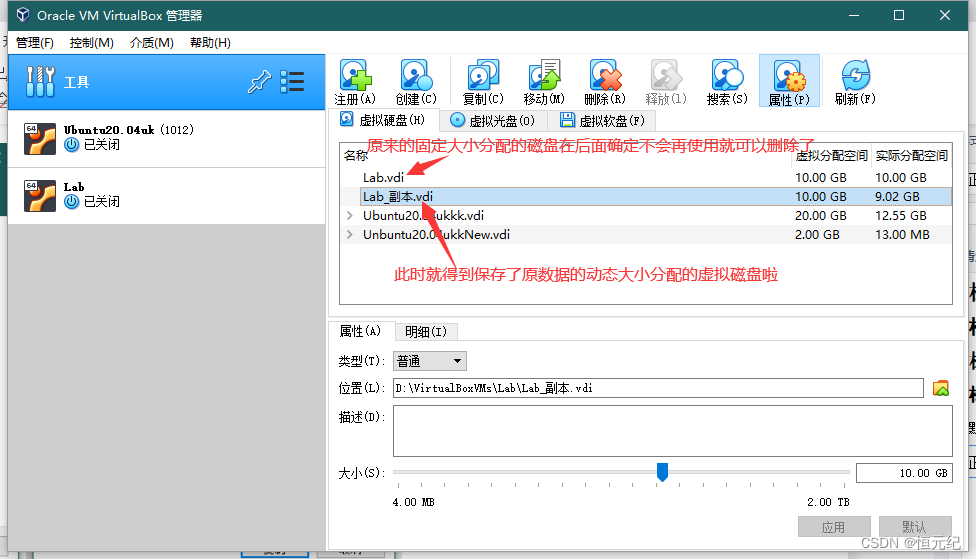Expand the Unbuntu20 New.vdi disk row
Screen dimensions: 976x559
[350, 235]
